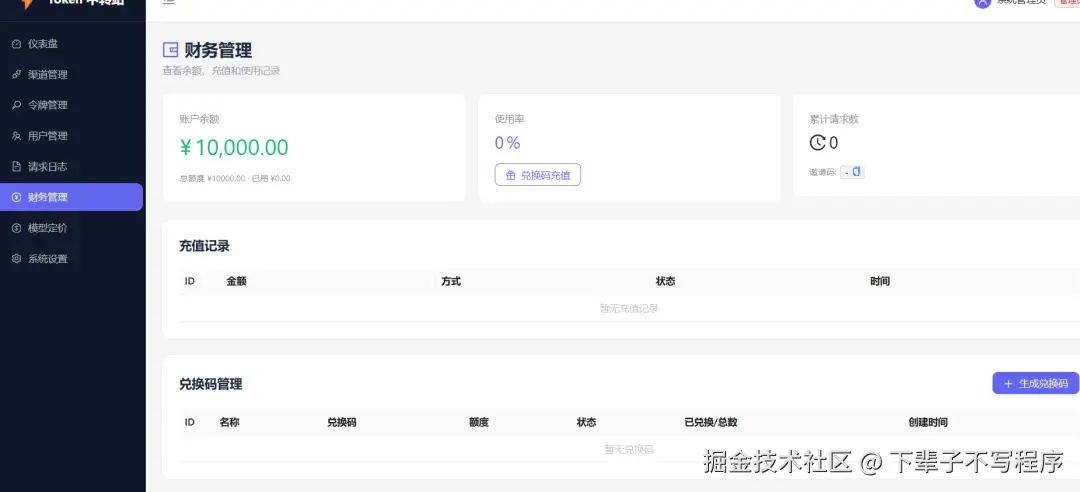Click the 充值记录 section heading
1080x492 pixels.
pos(205,246)
